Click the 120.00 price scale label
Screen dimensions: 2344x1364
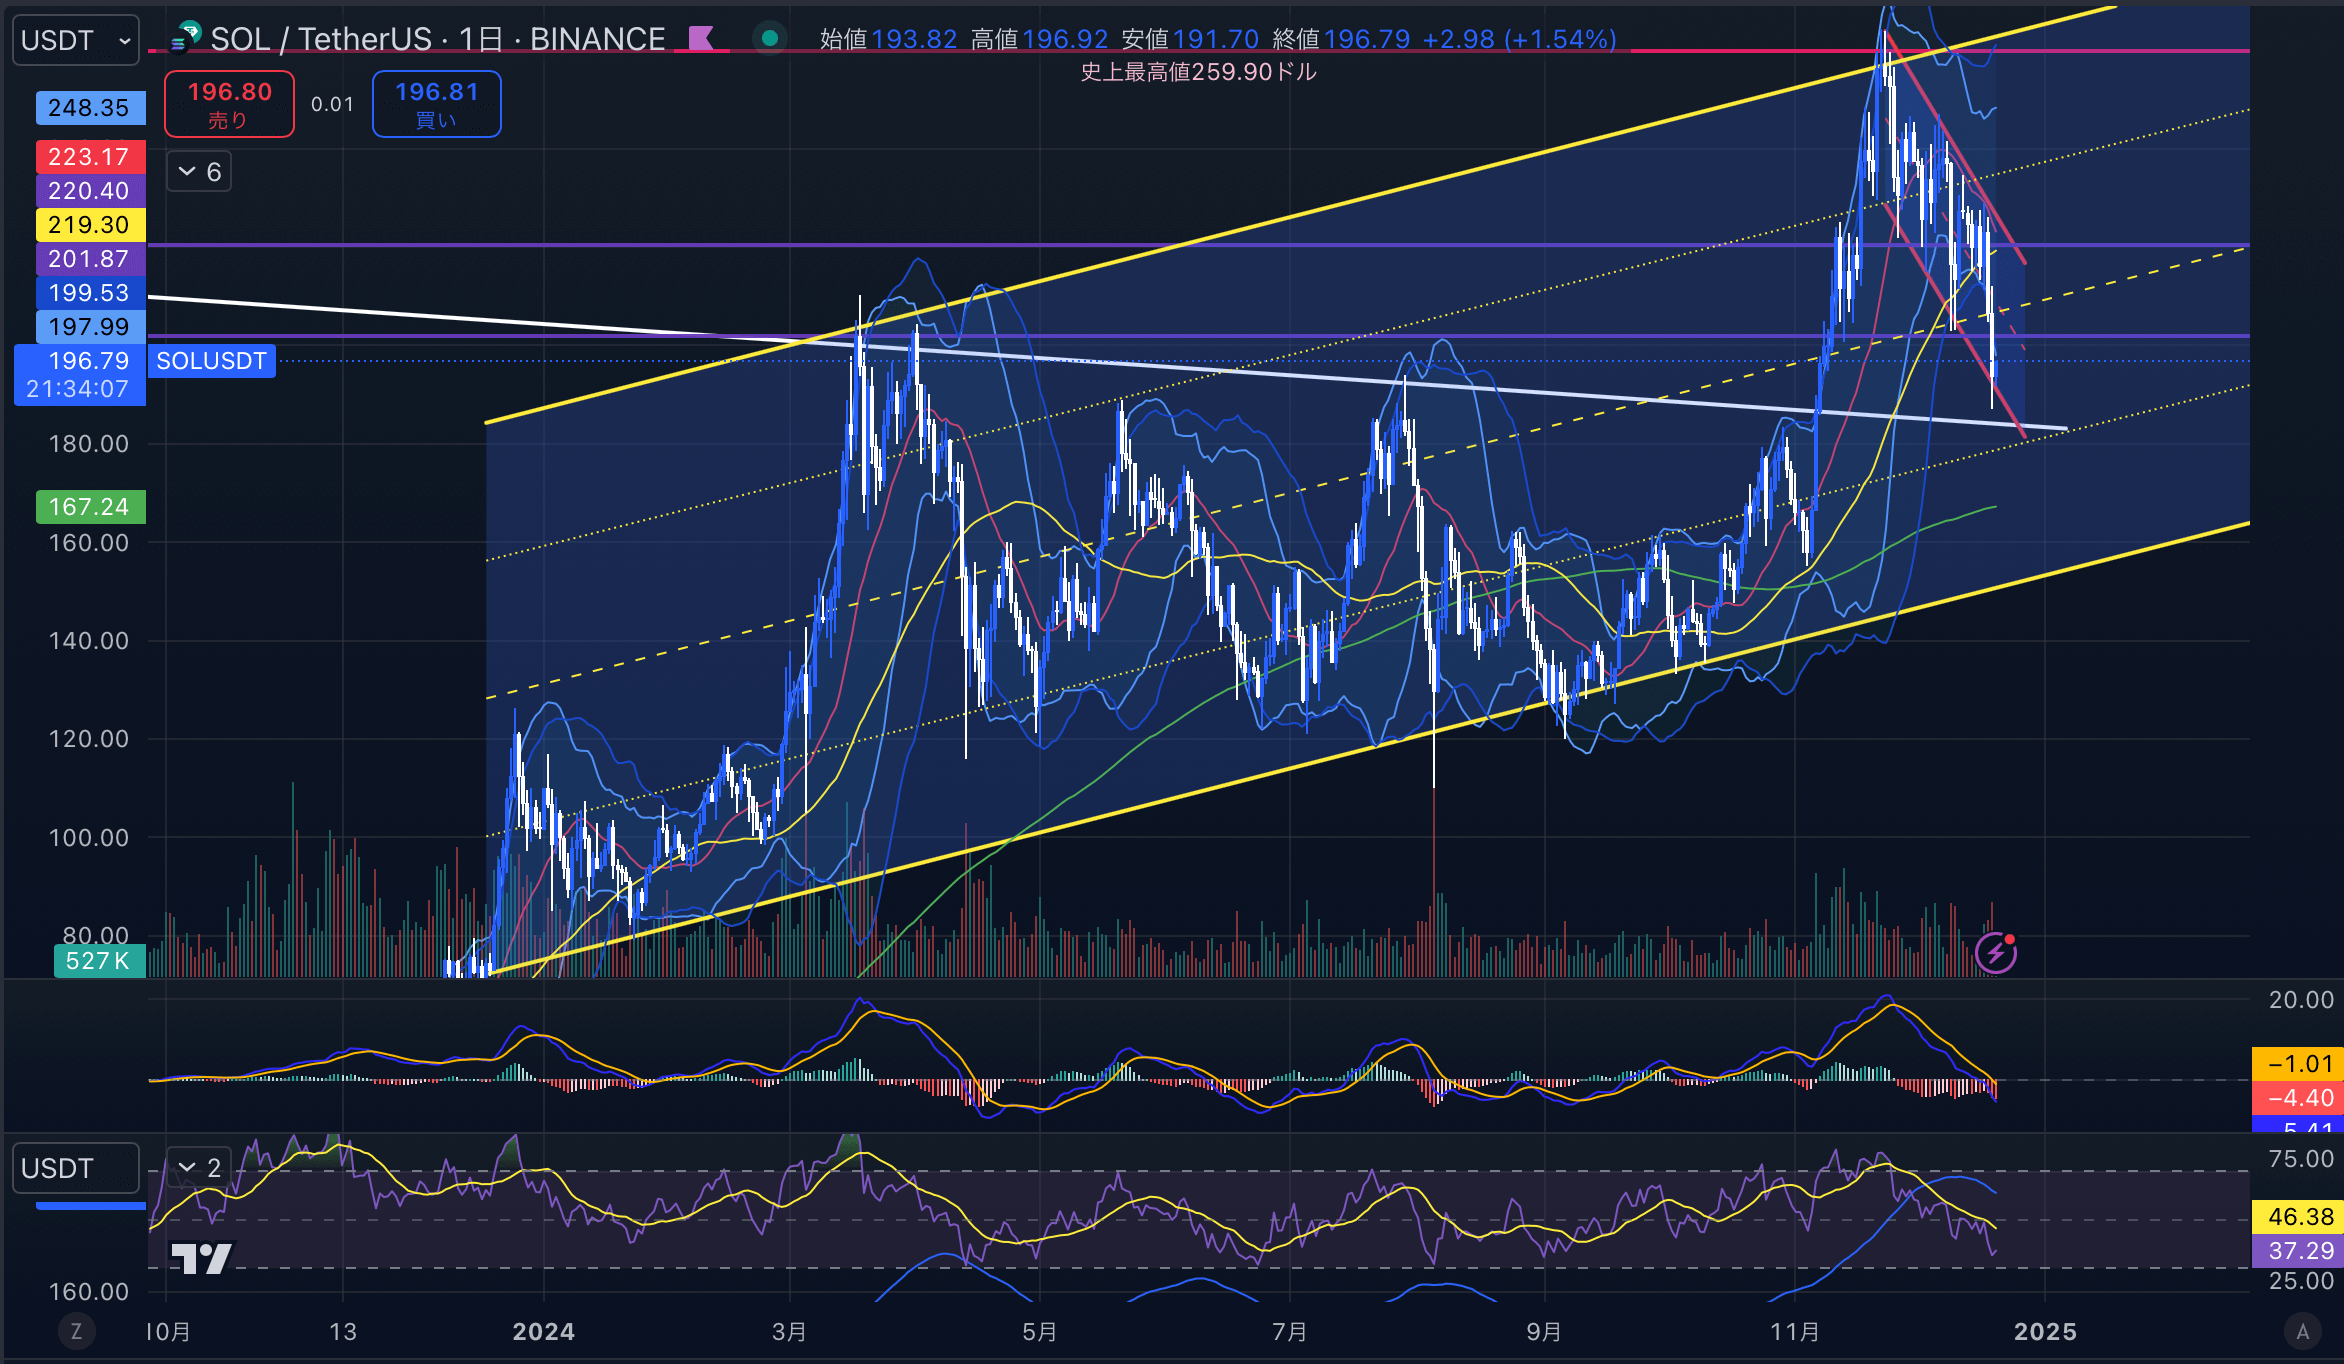89,739
